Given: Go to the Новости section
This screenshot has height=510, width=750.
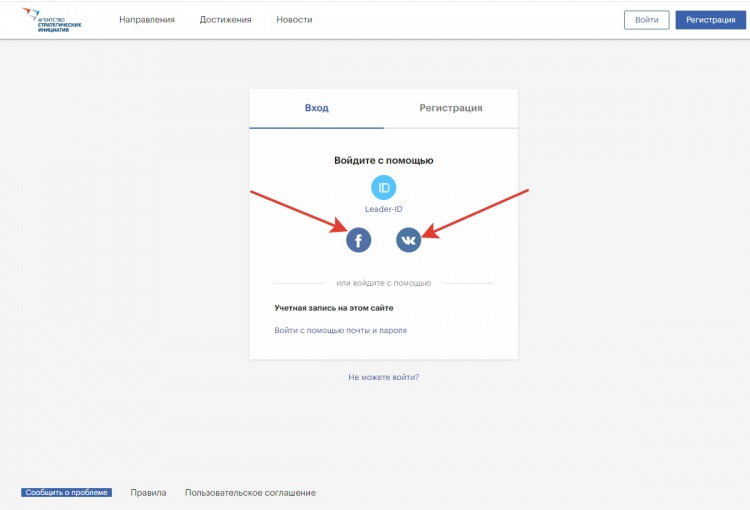Looking at the screenshot, I should 294,20.
